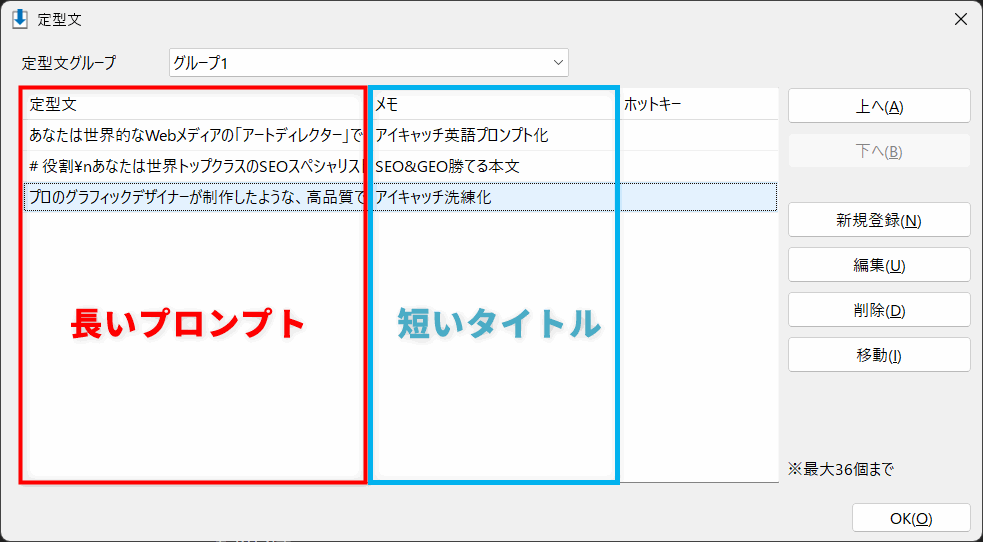Click the 編集(U) edit button
This screenshot has width=983, height=542.
[879, 265]
